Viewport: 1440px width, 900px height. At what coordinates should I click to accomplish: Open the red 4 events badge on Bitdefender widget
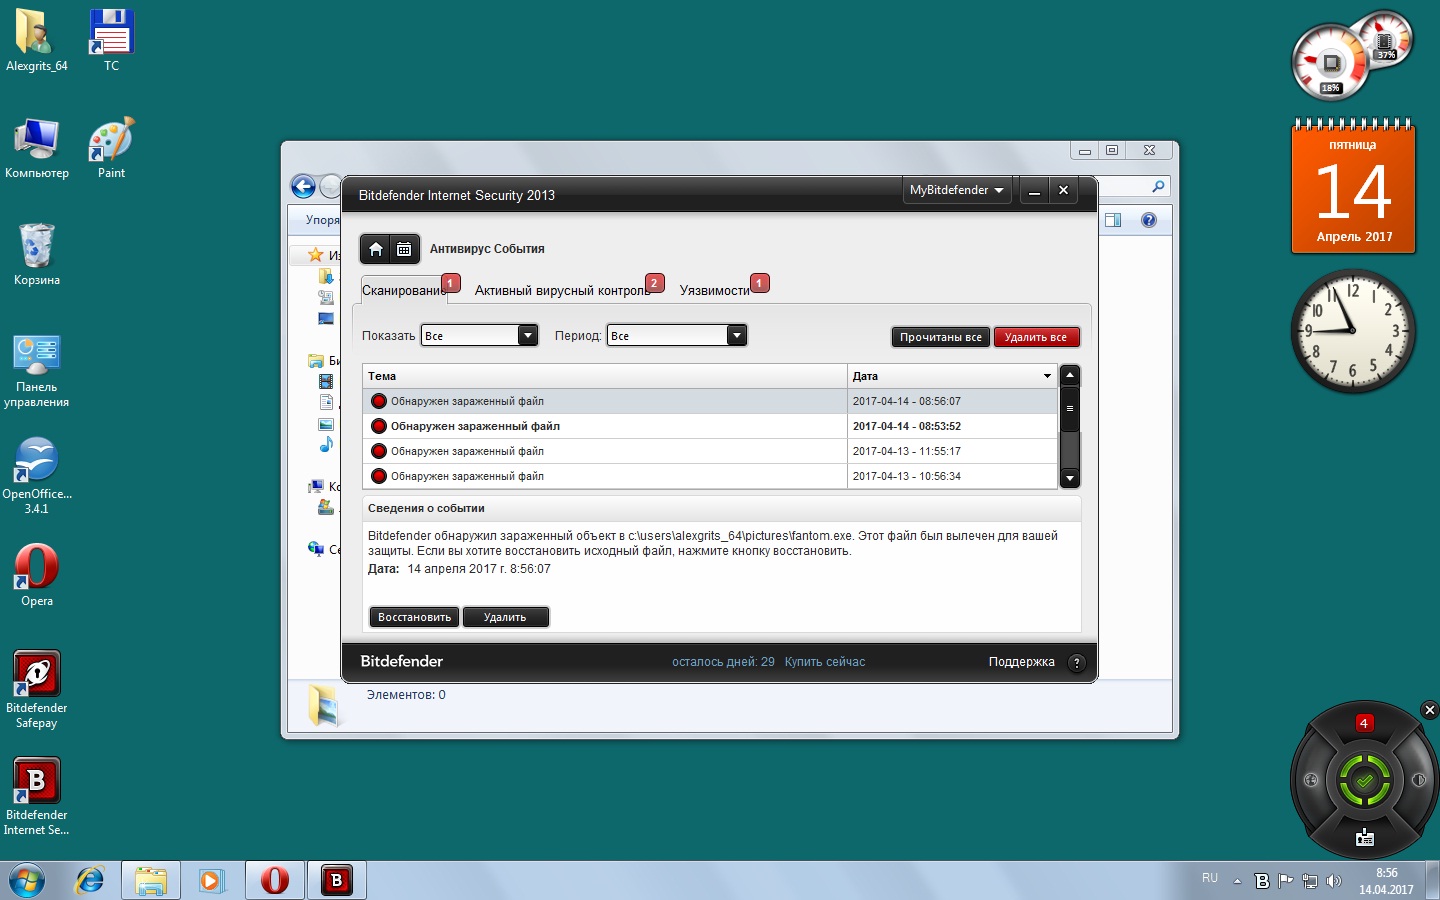click(1363, 723)
